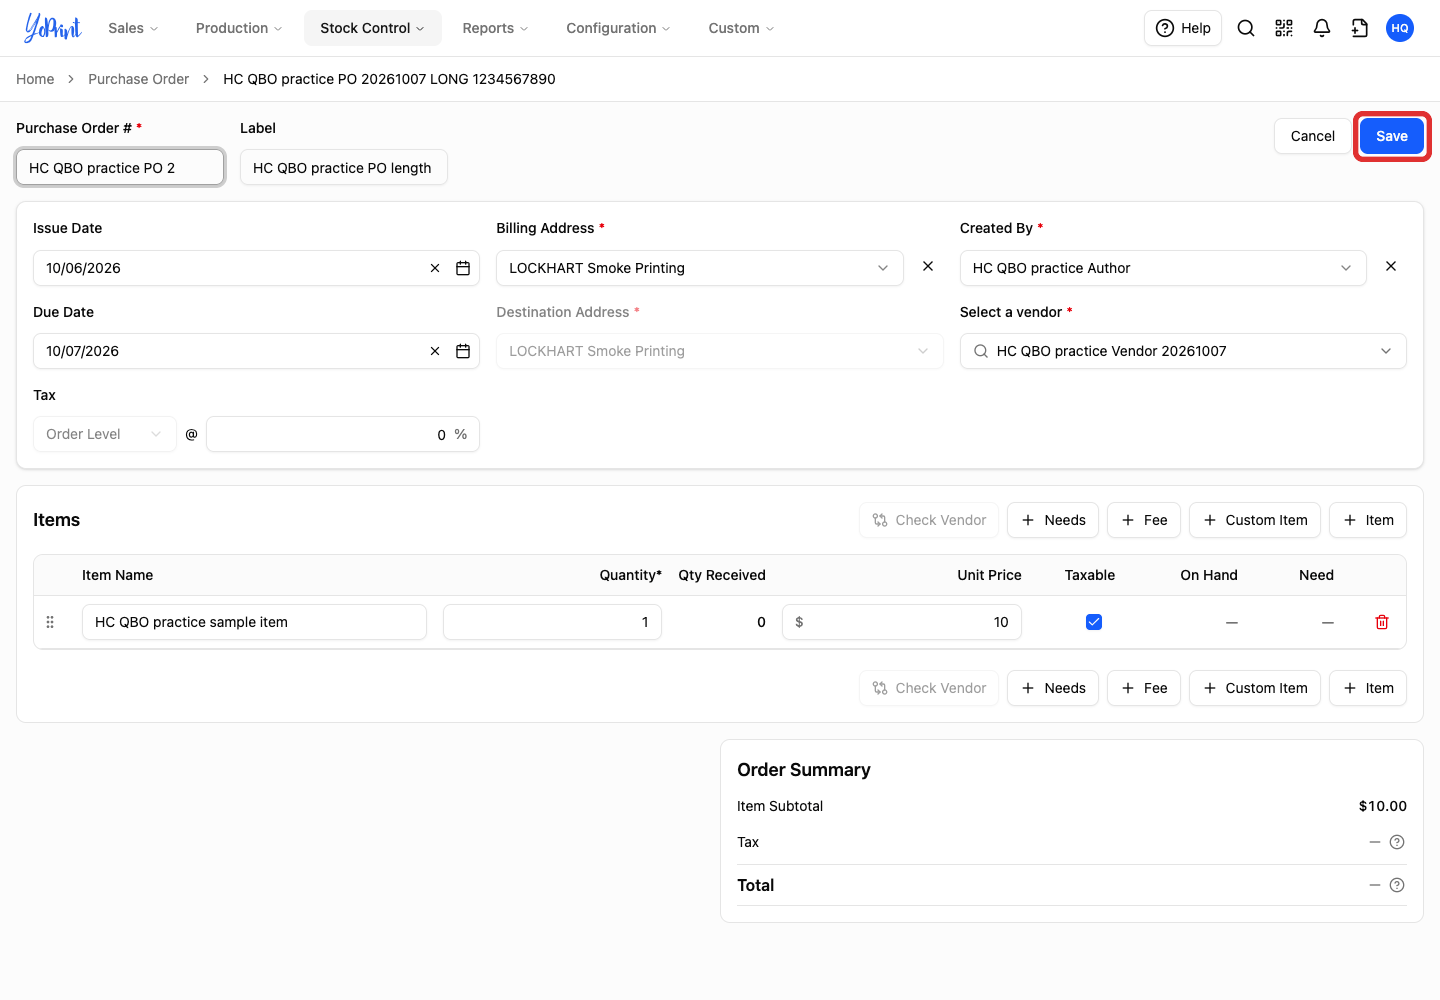Open the Due Date calendar picker

coord(463,351)
